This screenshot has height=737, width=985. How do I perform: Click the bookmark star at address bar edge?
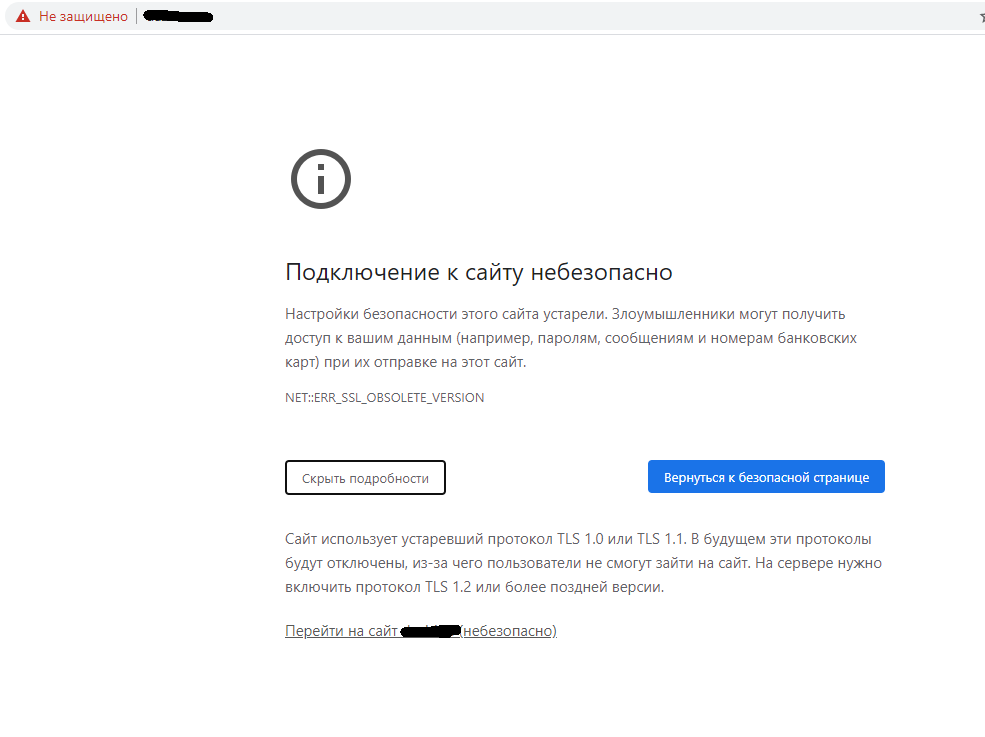(x=980, y=17)
